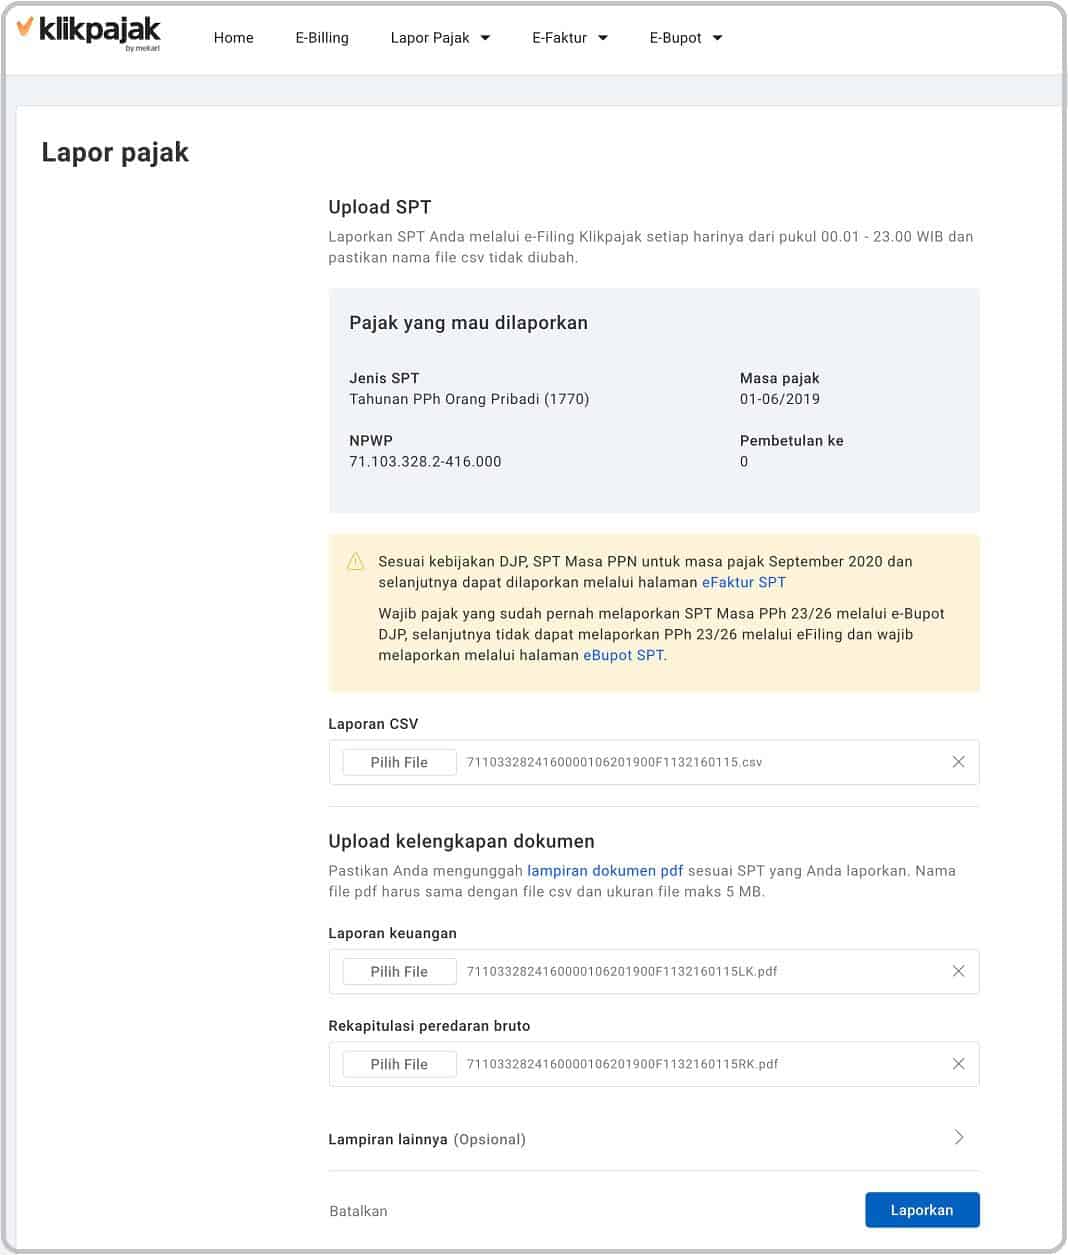The image size is (1068, 1255).
Task: Go to the Home menu
Action: pos(234,38)
